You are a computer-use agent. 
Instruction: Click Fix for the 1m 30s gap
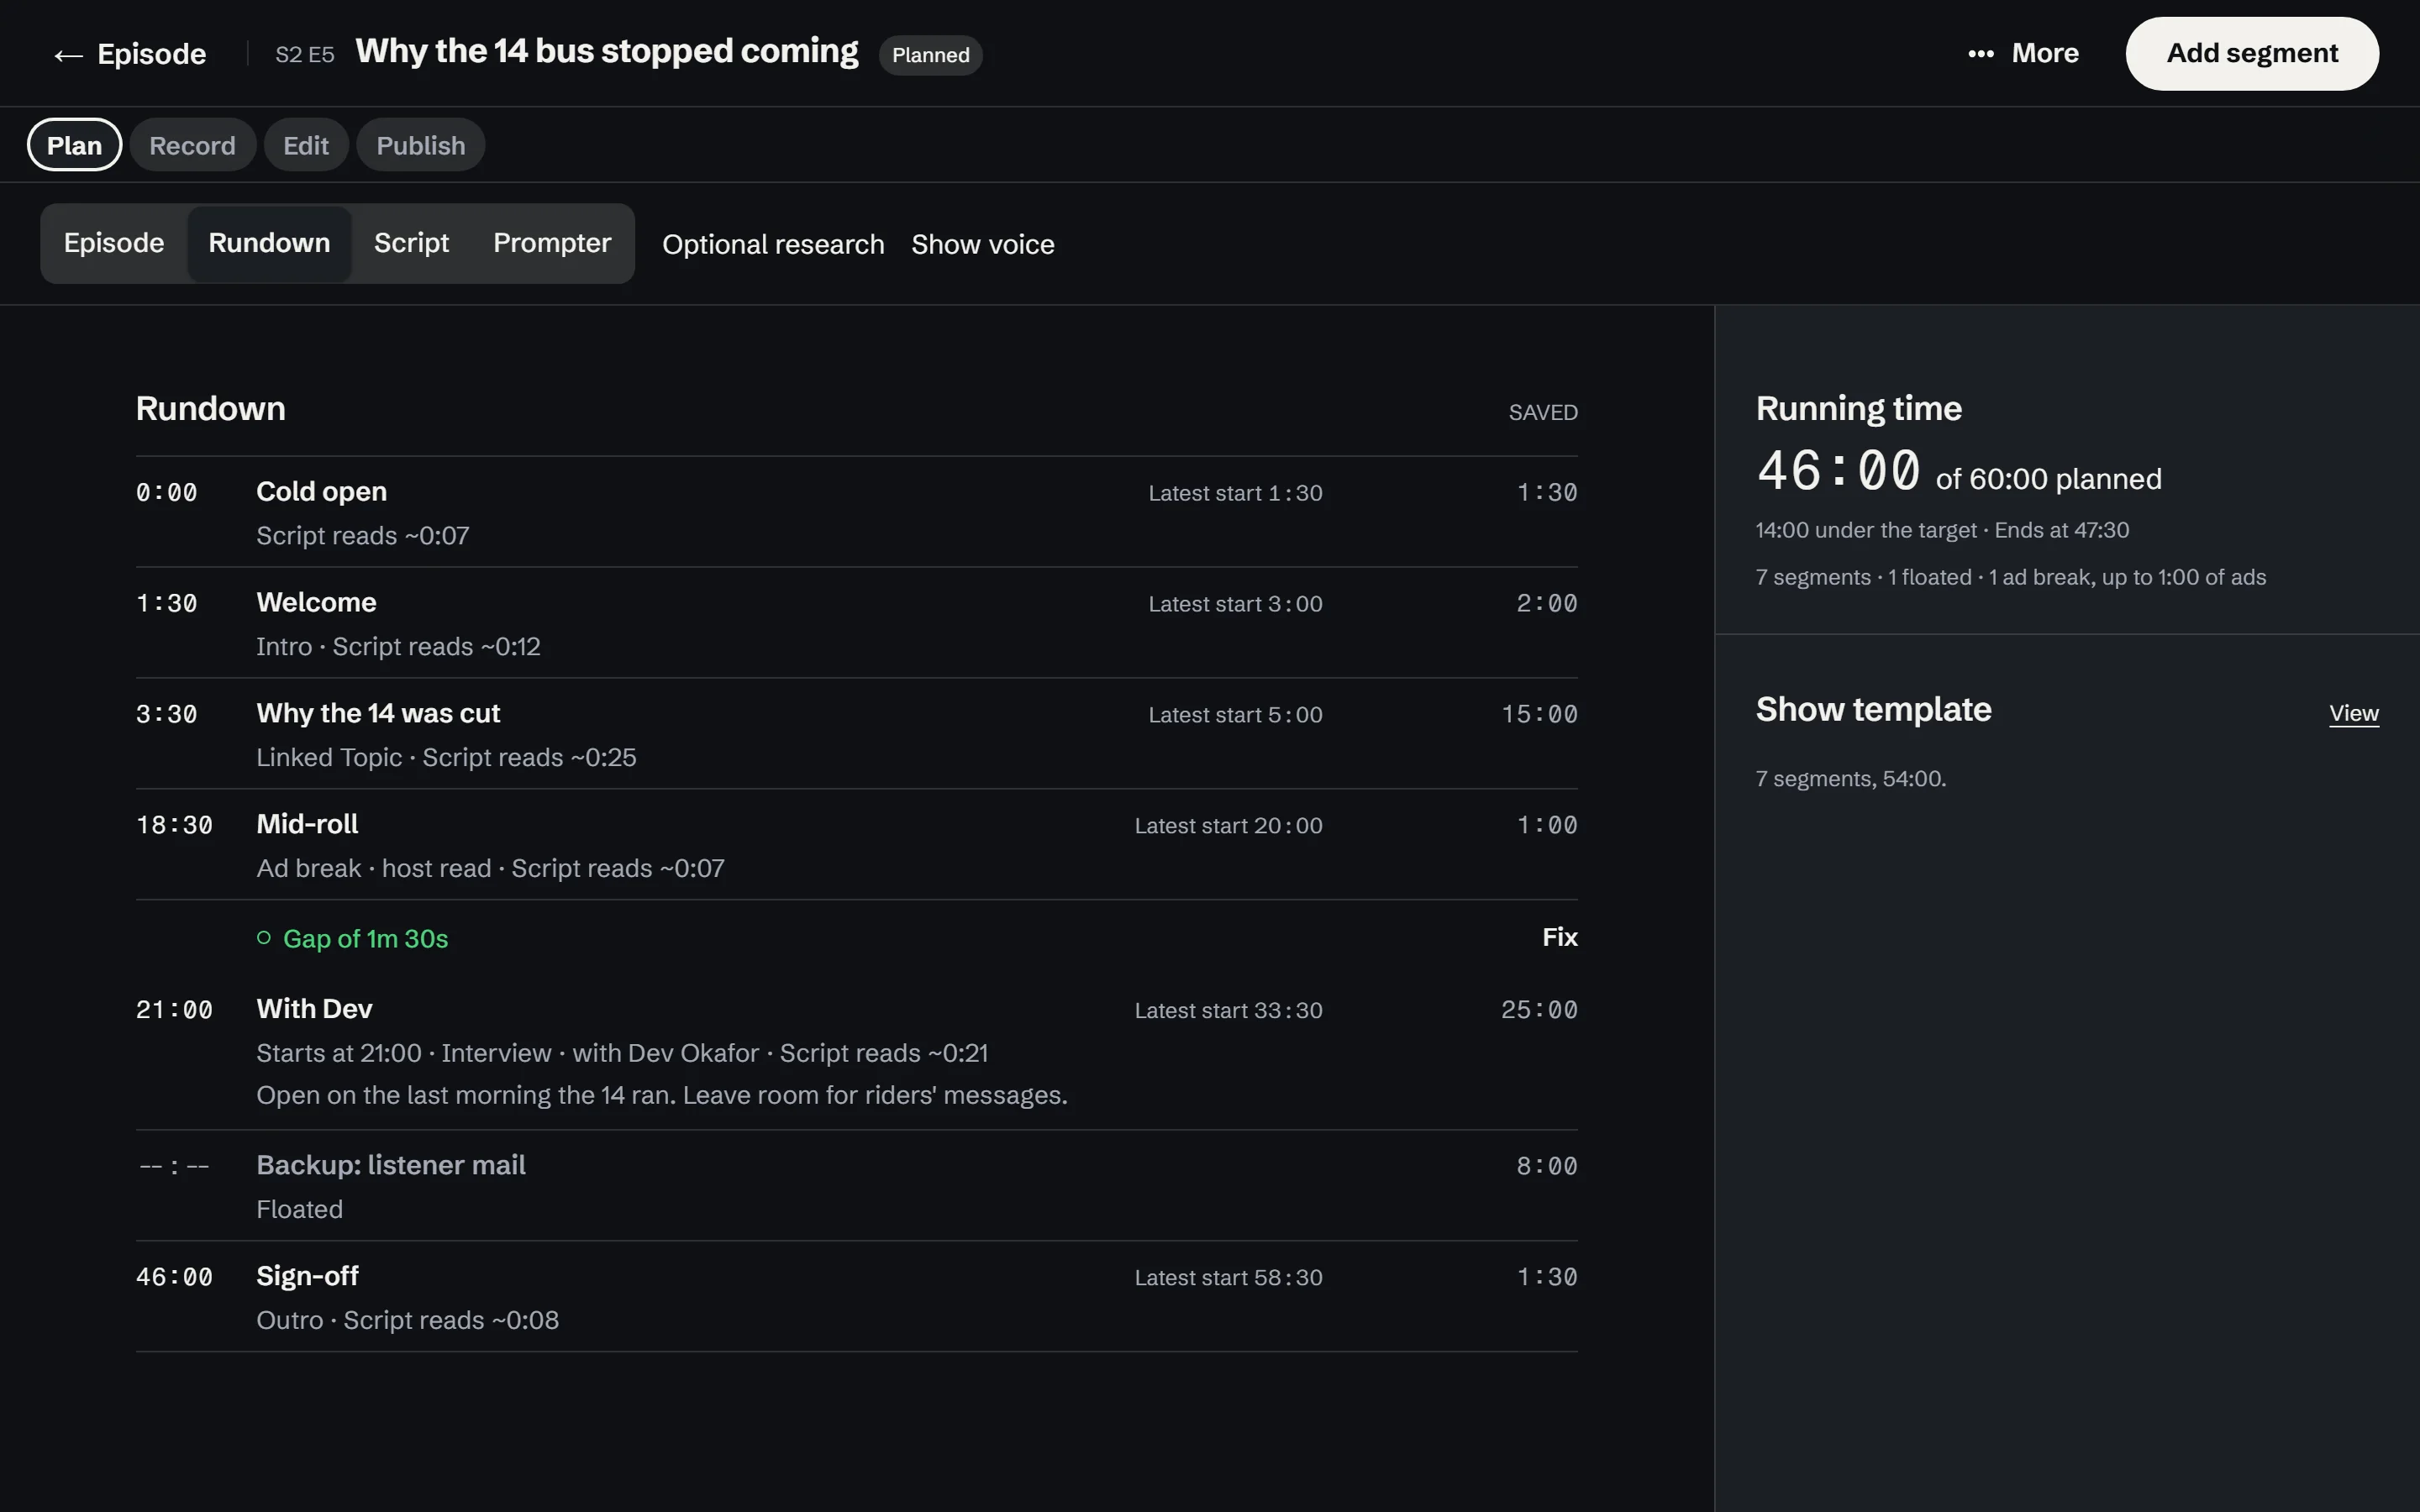1559,937
